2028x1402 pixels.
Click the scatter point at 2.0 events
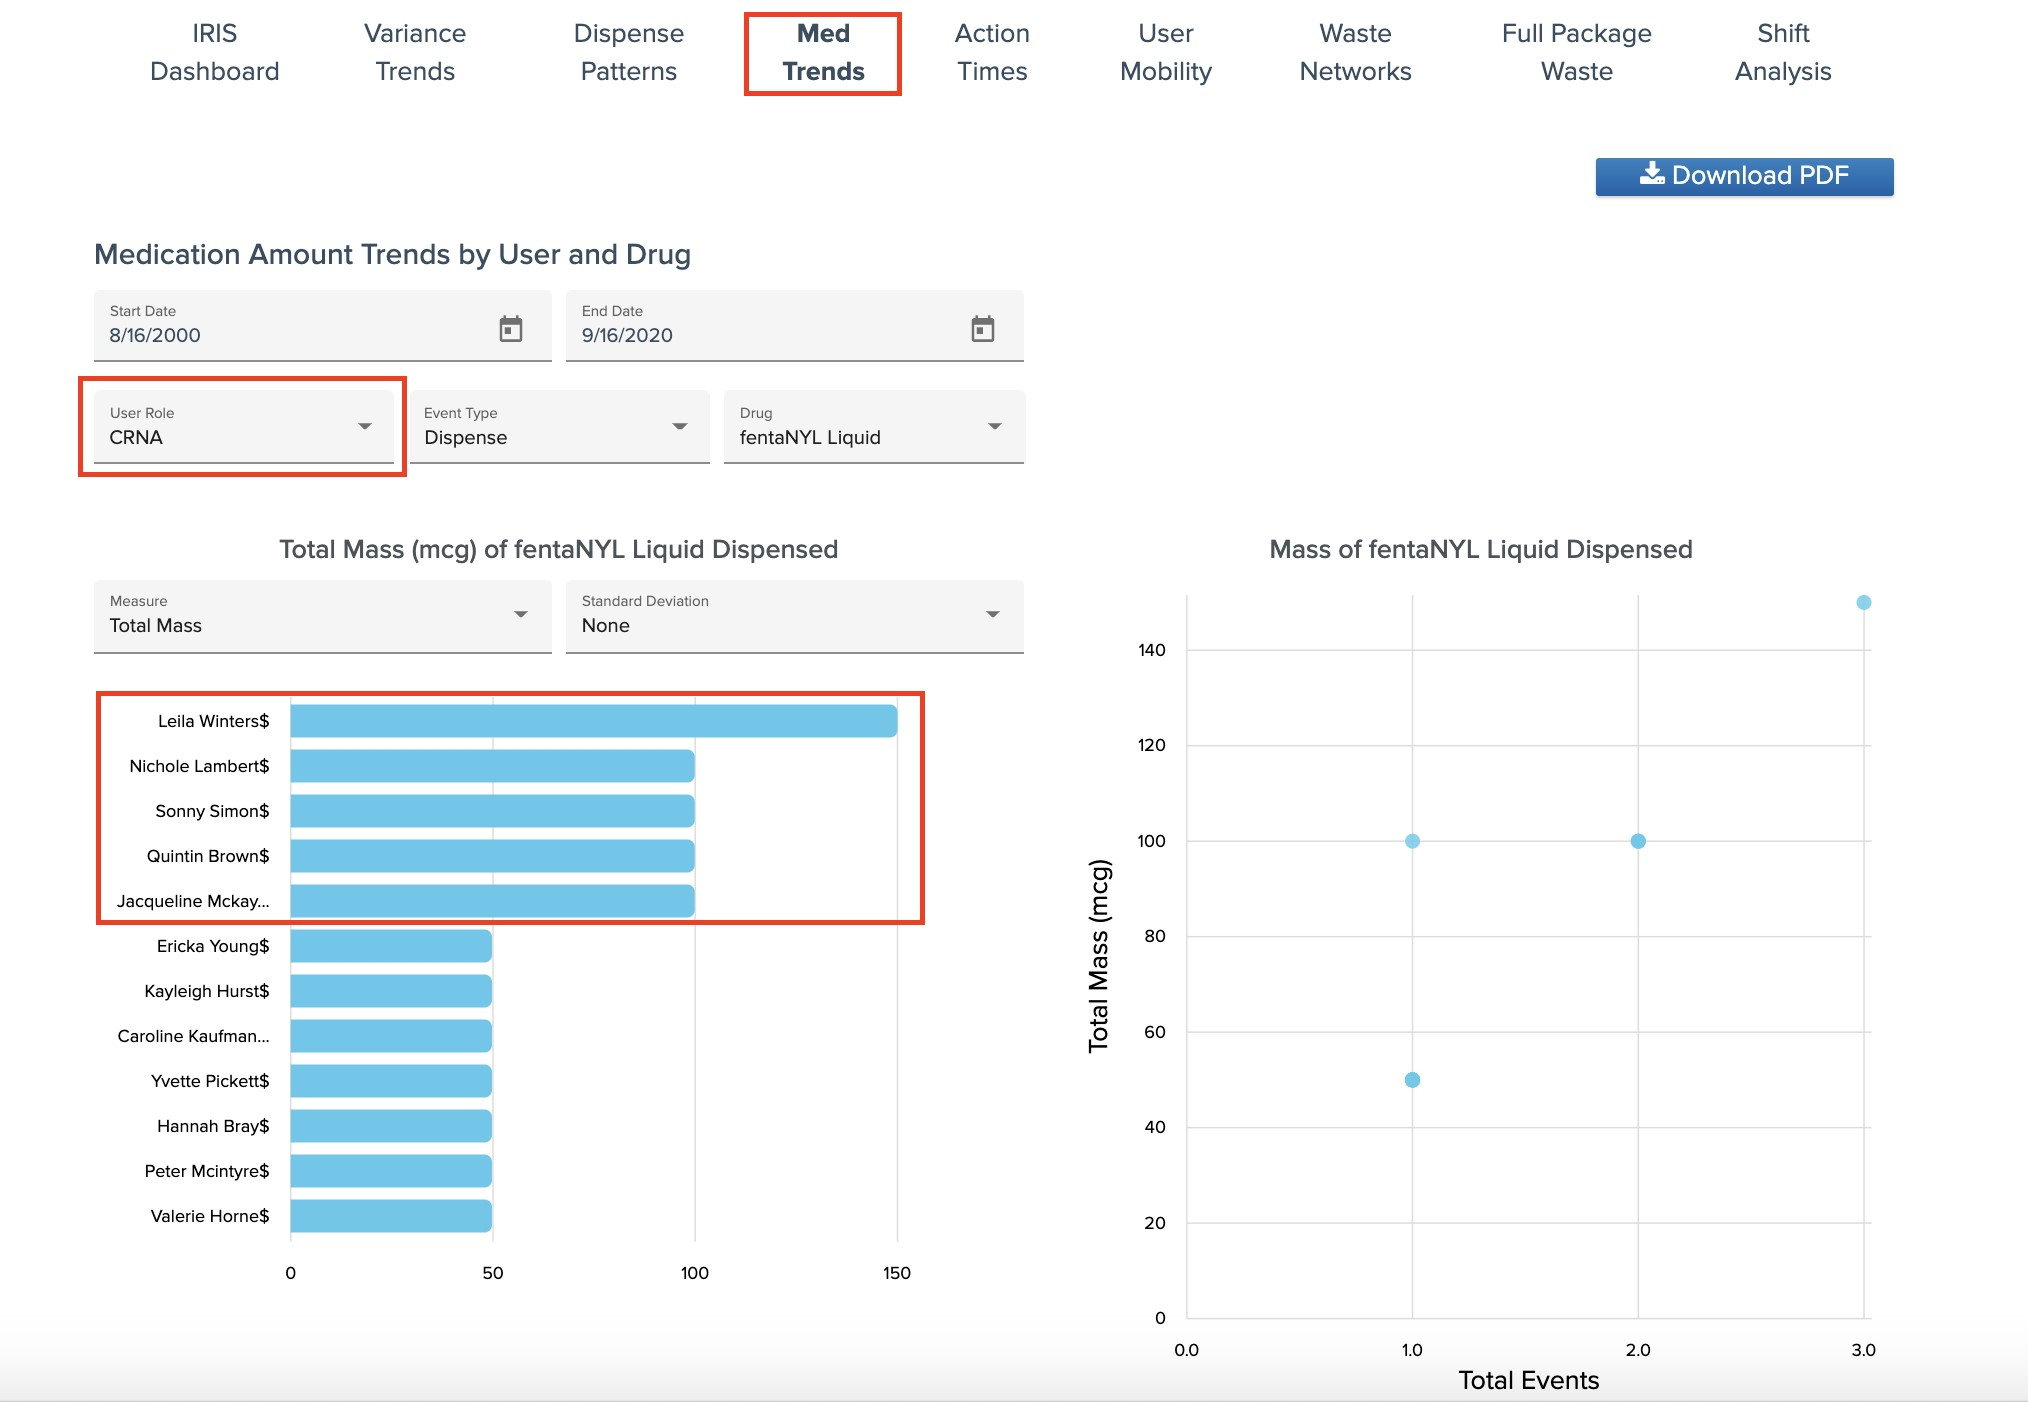[x=1638, y=841]
